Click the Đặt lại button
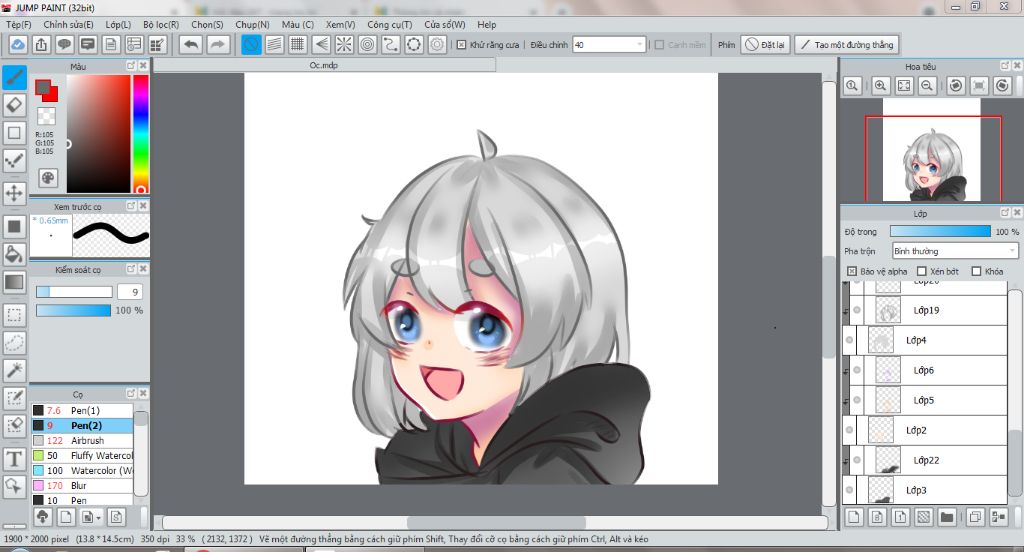 pyautogui.click(x=765, y=44)
